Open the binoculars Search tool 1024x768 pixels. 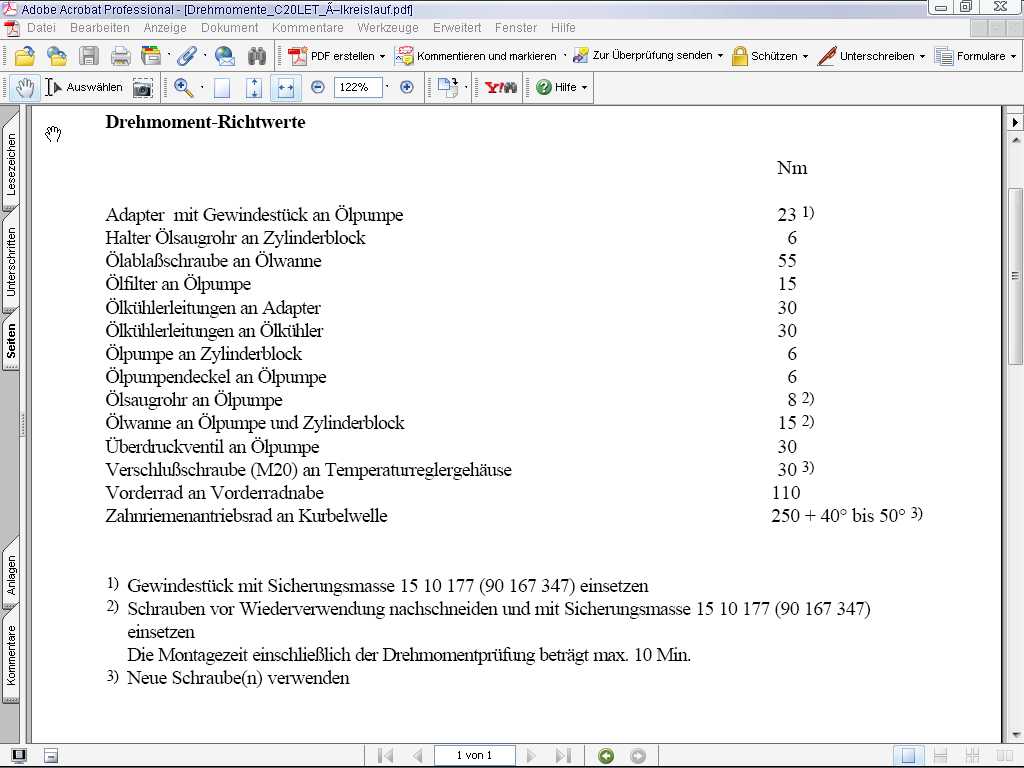click(257, 56)
